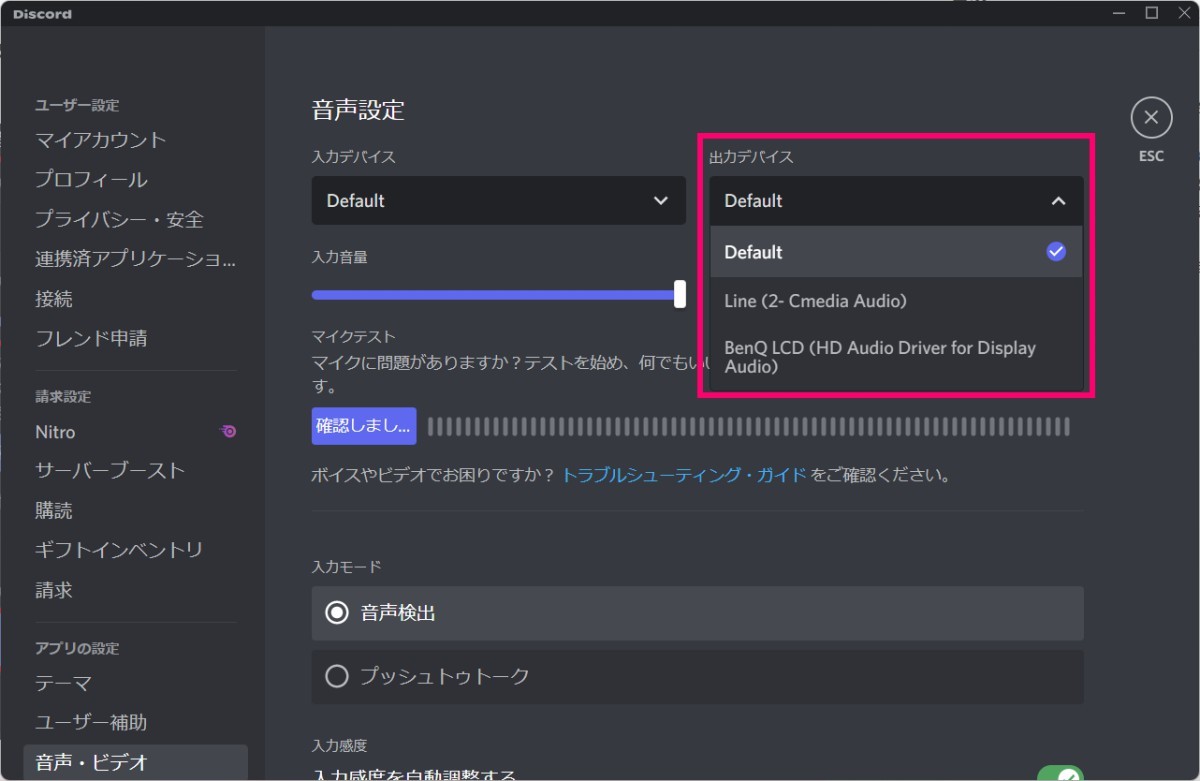Open the トラブルシューティング・ガイド link

(x=684, y=475)
